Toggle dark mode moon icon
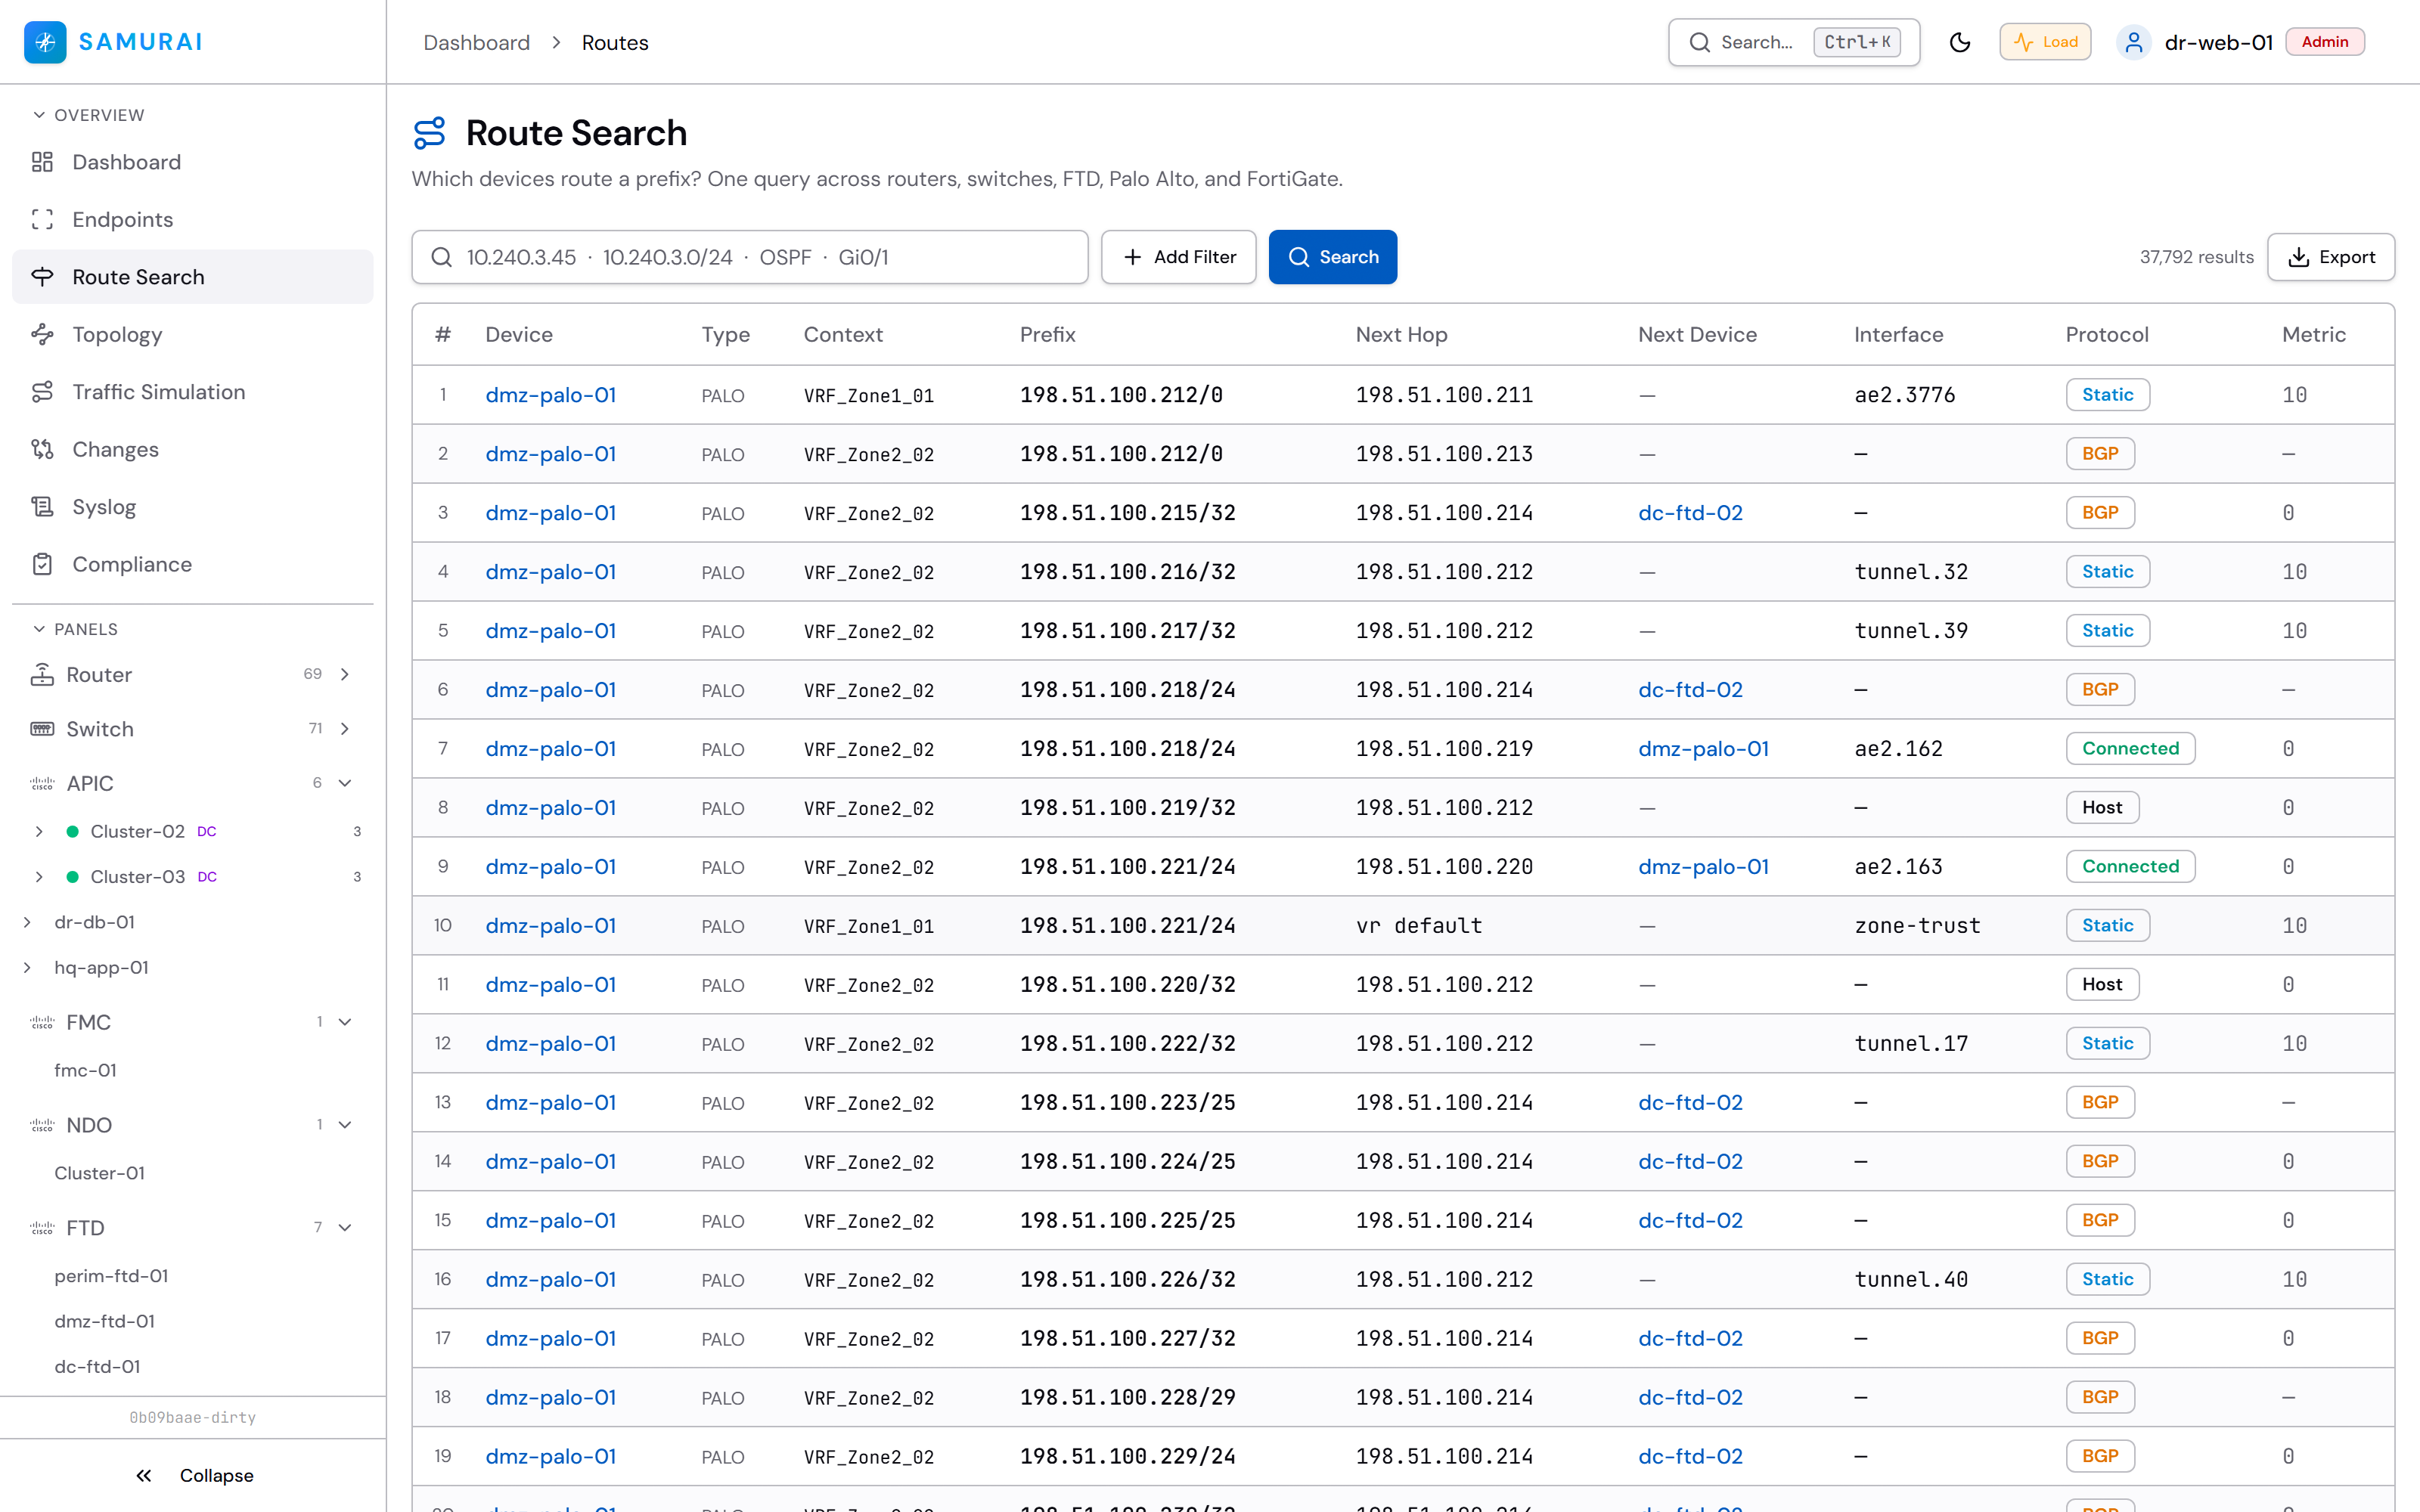This screenshot has width=2420, height=1512. coord(1960,42)
